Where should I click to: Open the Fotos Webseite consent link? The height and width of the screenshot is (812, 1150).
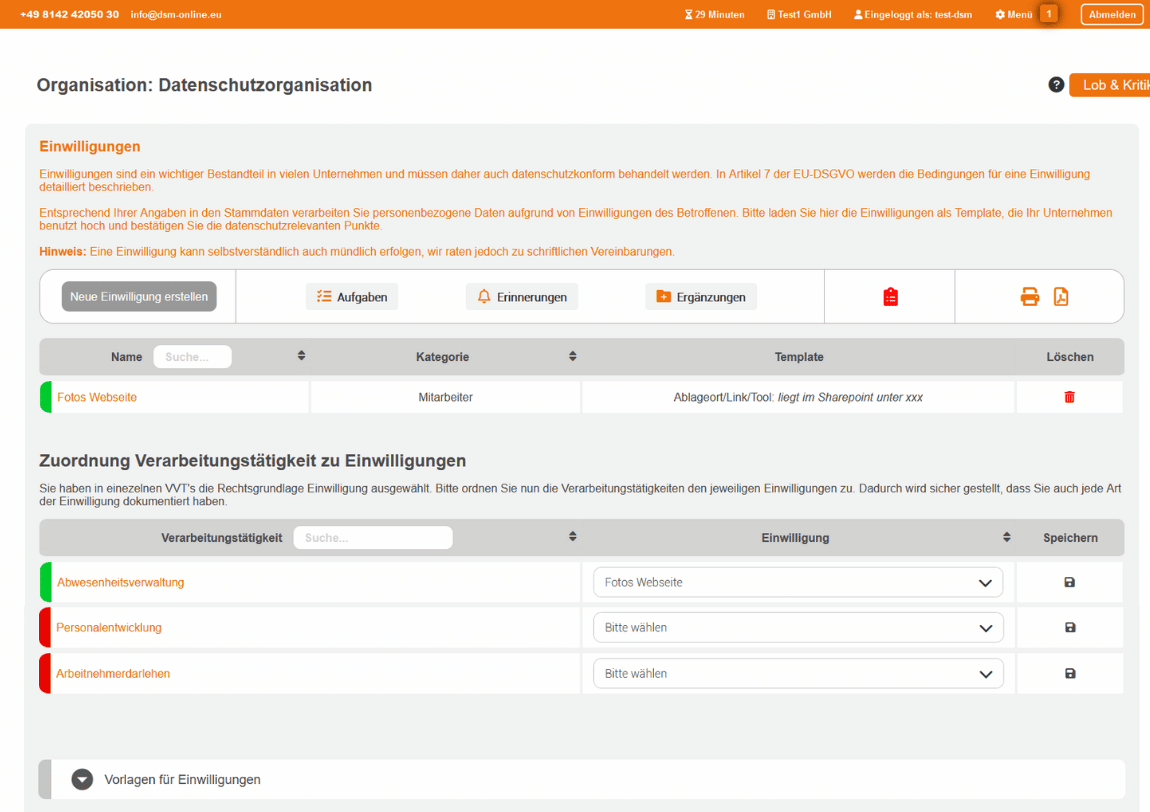(97, 397)
